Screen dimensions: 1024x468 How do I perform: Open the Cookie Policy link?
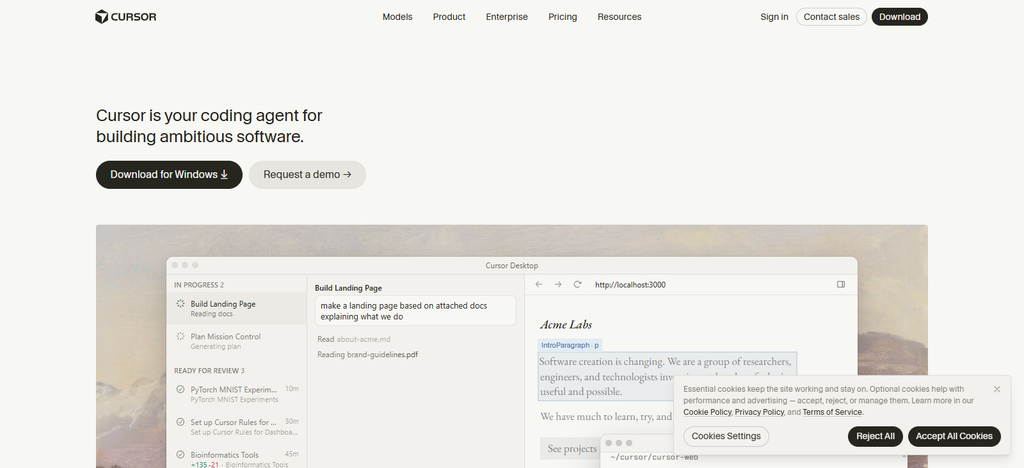(707, 413)
